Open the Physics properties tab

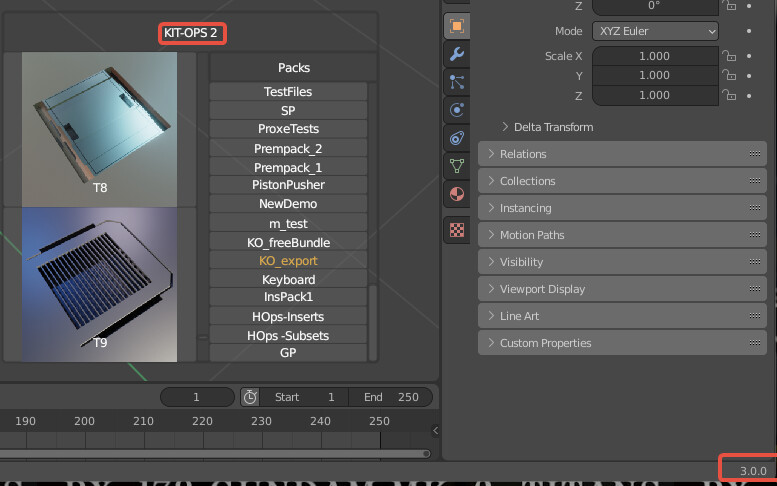point(457,109)
